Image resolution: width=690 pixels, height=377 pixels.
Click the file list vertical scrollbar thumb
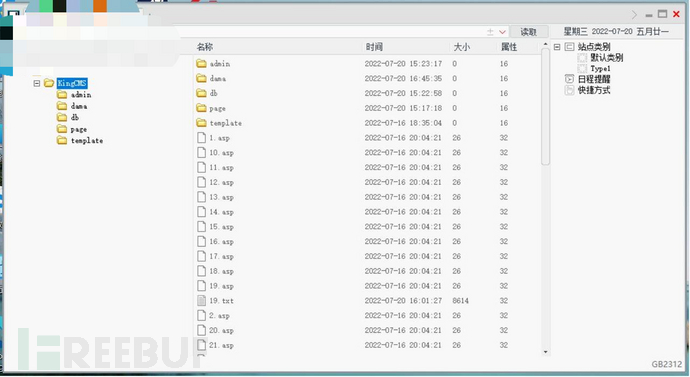pyautogui.click(x=545, y=106)
